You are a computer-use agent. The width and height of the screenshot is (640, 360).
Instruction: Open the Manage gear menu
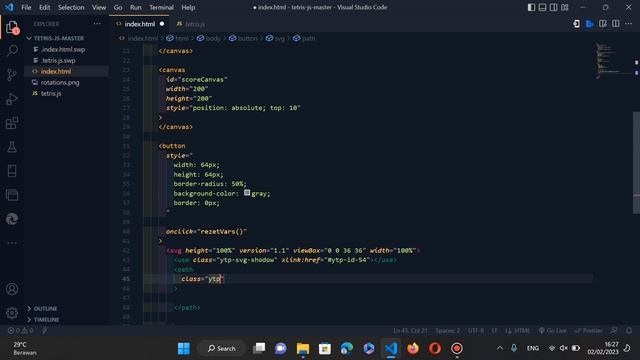pyautogui.click(x=12, y=313)
